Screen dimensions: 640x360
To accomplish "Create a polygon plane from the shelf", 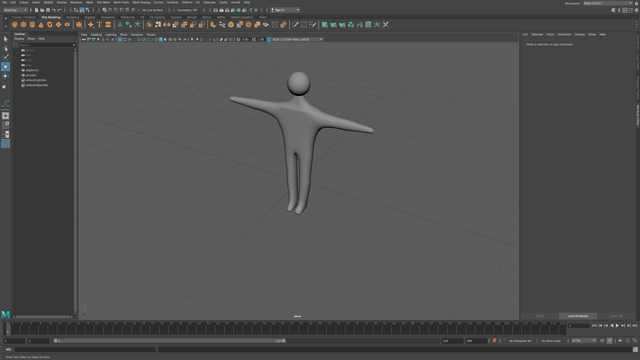I will pyautogui.click(x=58, y=25).
